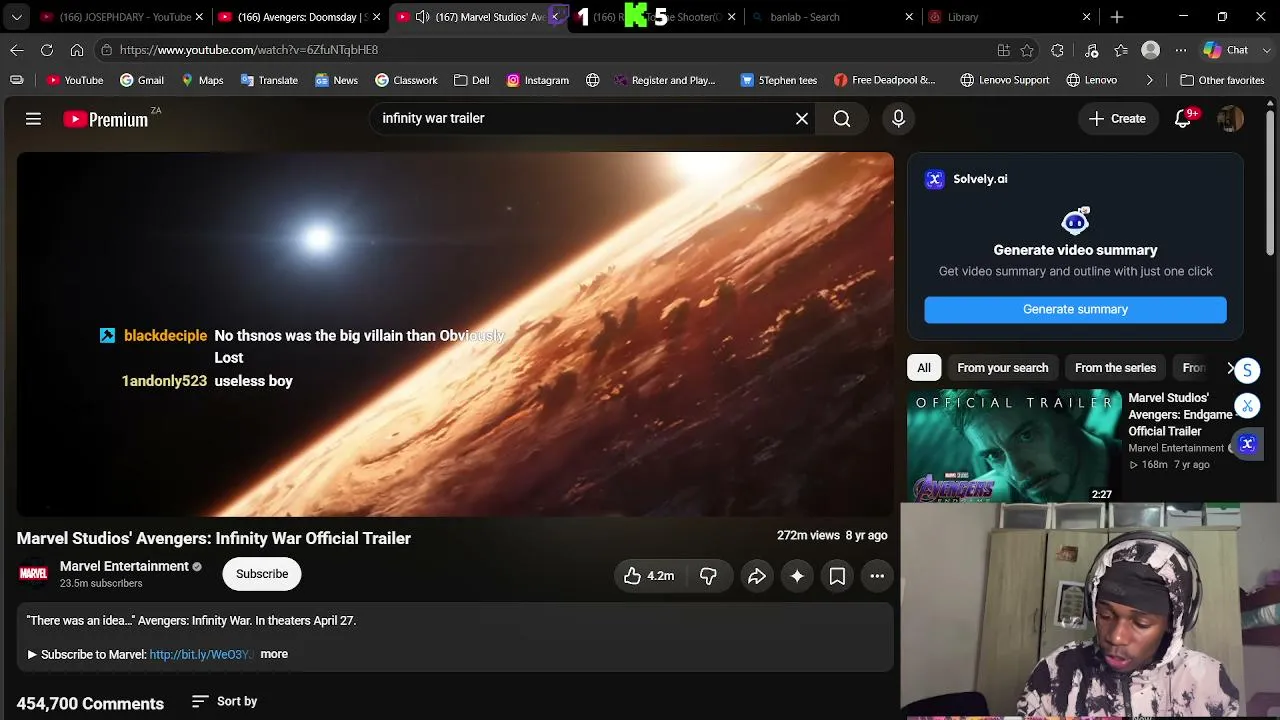
Task: Select the From the series chip
Action: (1115, 368)
